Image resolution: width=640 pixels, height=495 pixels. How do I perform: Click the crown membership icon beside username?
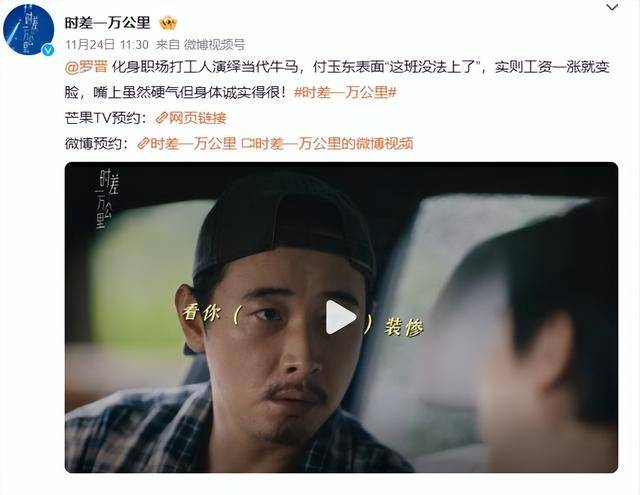168,23
